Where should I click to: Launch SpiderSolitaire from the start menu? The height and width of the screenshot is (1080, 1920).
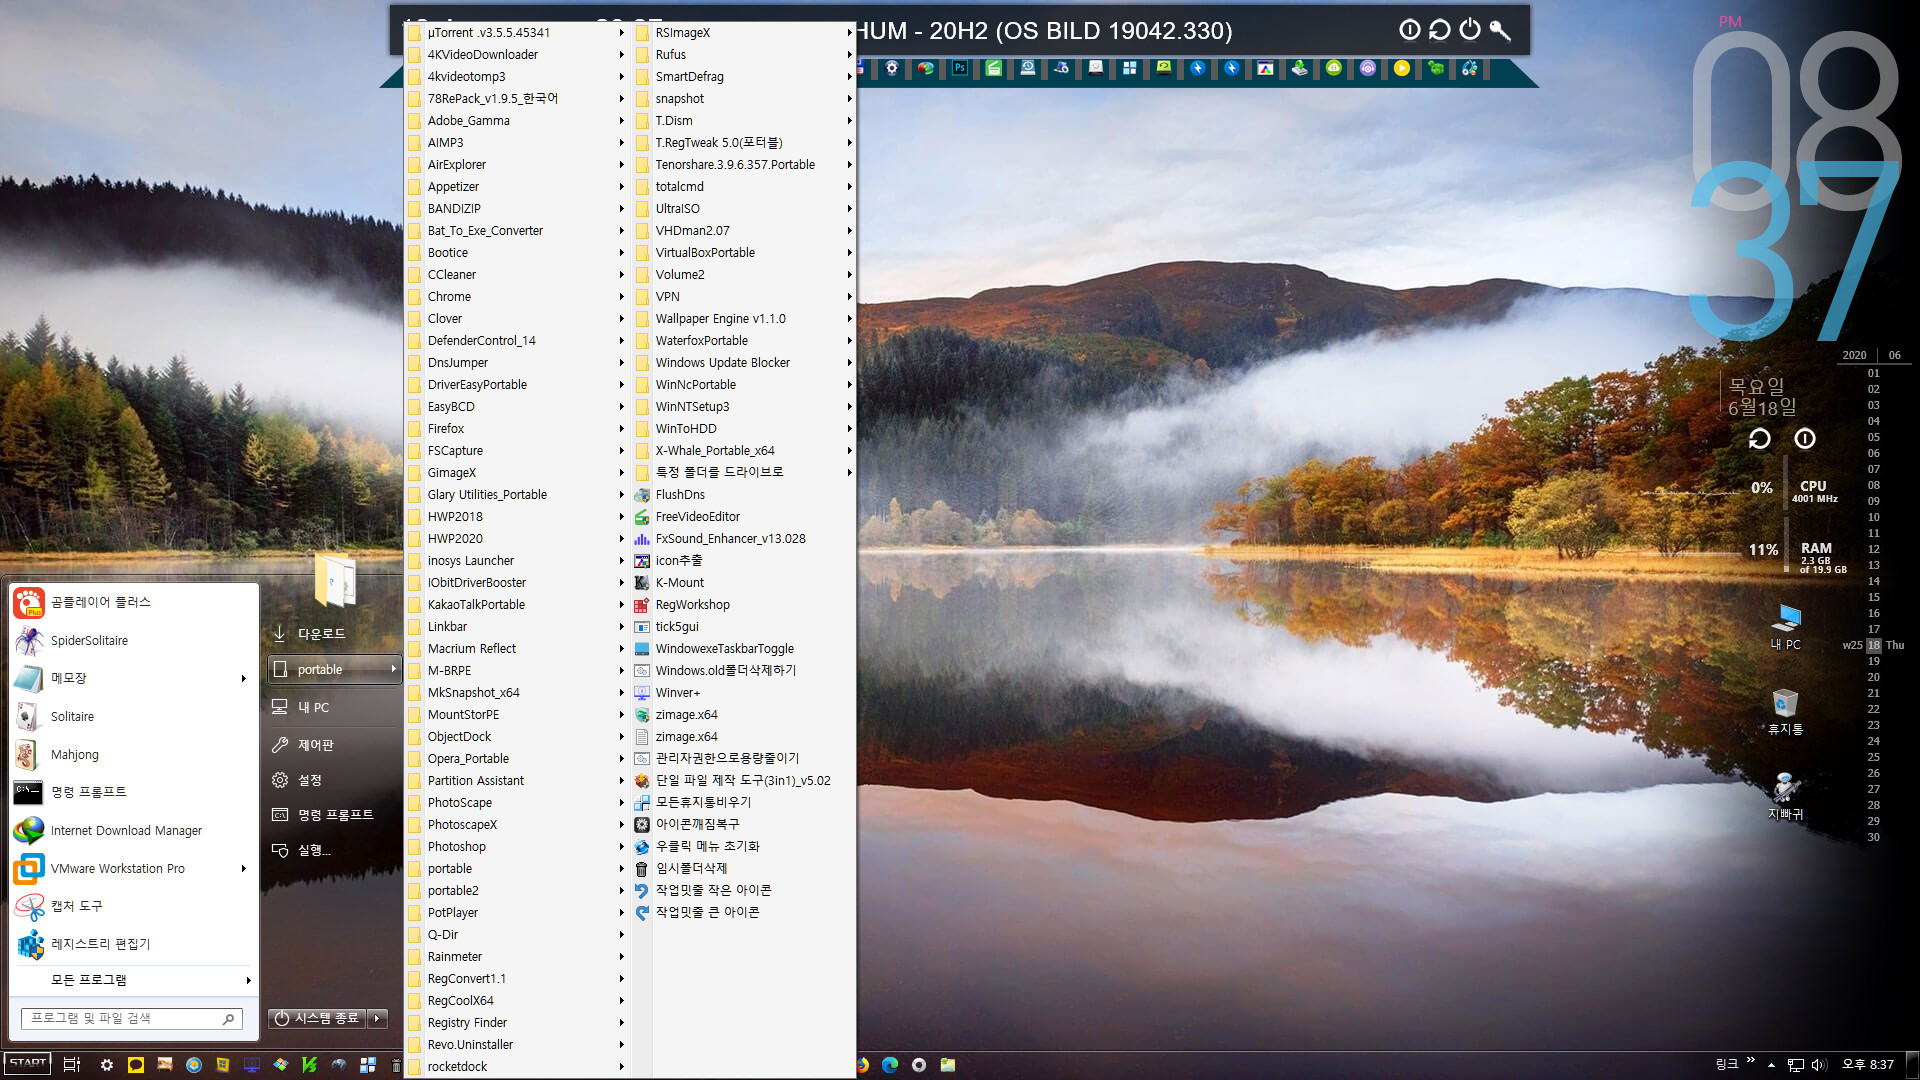(x=134, y=641)
